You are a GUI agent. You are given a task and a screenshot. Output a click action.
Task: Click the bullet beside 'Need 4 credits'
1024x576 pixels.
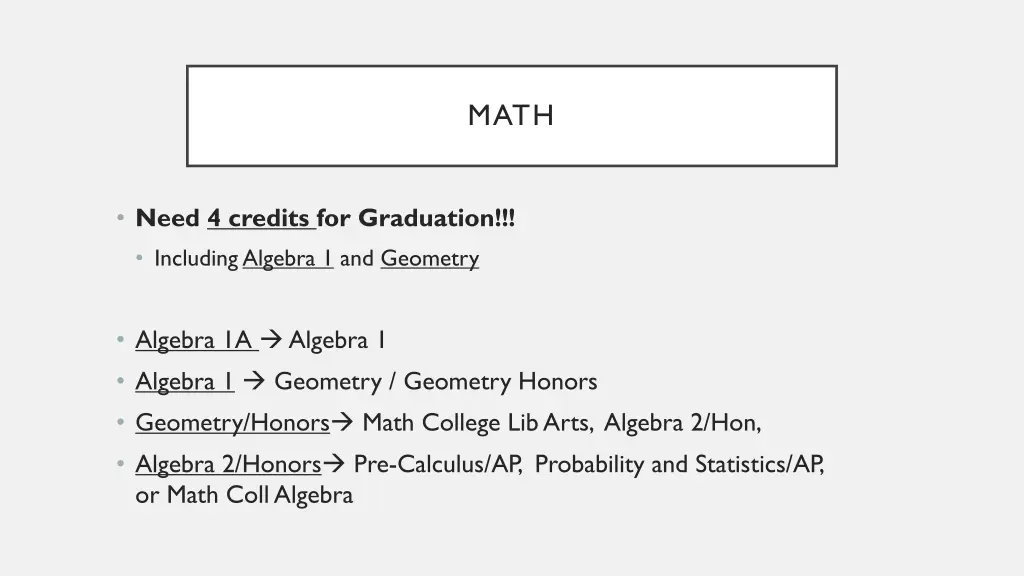point(120,217)
